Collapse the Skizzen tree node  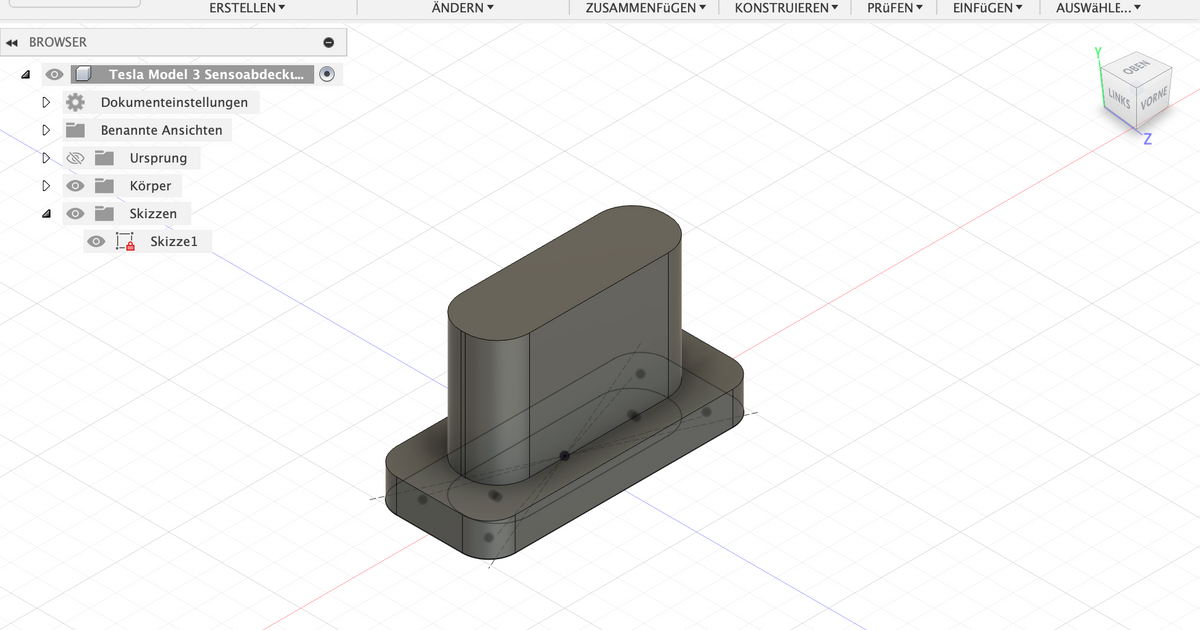45,213
